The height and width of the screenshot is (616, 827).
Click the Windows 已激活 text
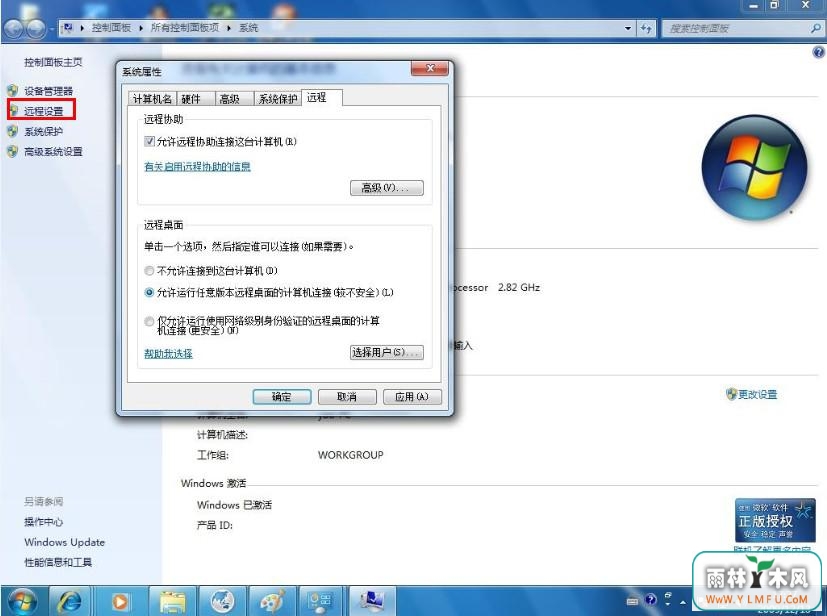(x=234, y=505)
